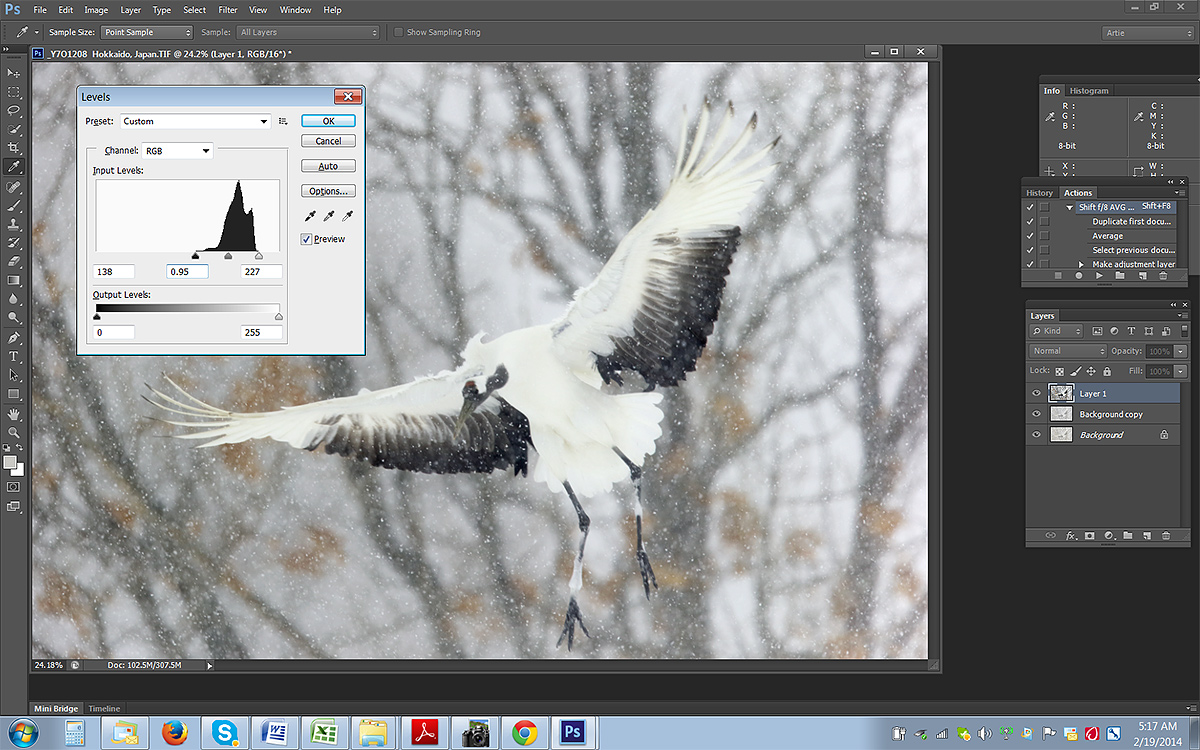The height and width of the screenshot is (750, 1200).
Task: Pick the gray point eyedropper in Levels
Action: 329,216
